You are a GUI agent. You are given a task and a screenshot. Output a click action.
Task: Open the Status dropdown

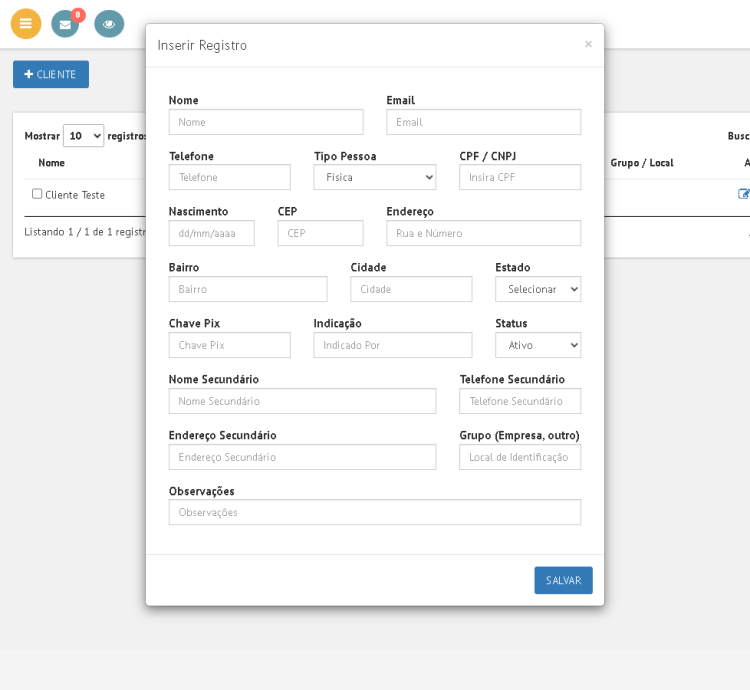[538, 345]
